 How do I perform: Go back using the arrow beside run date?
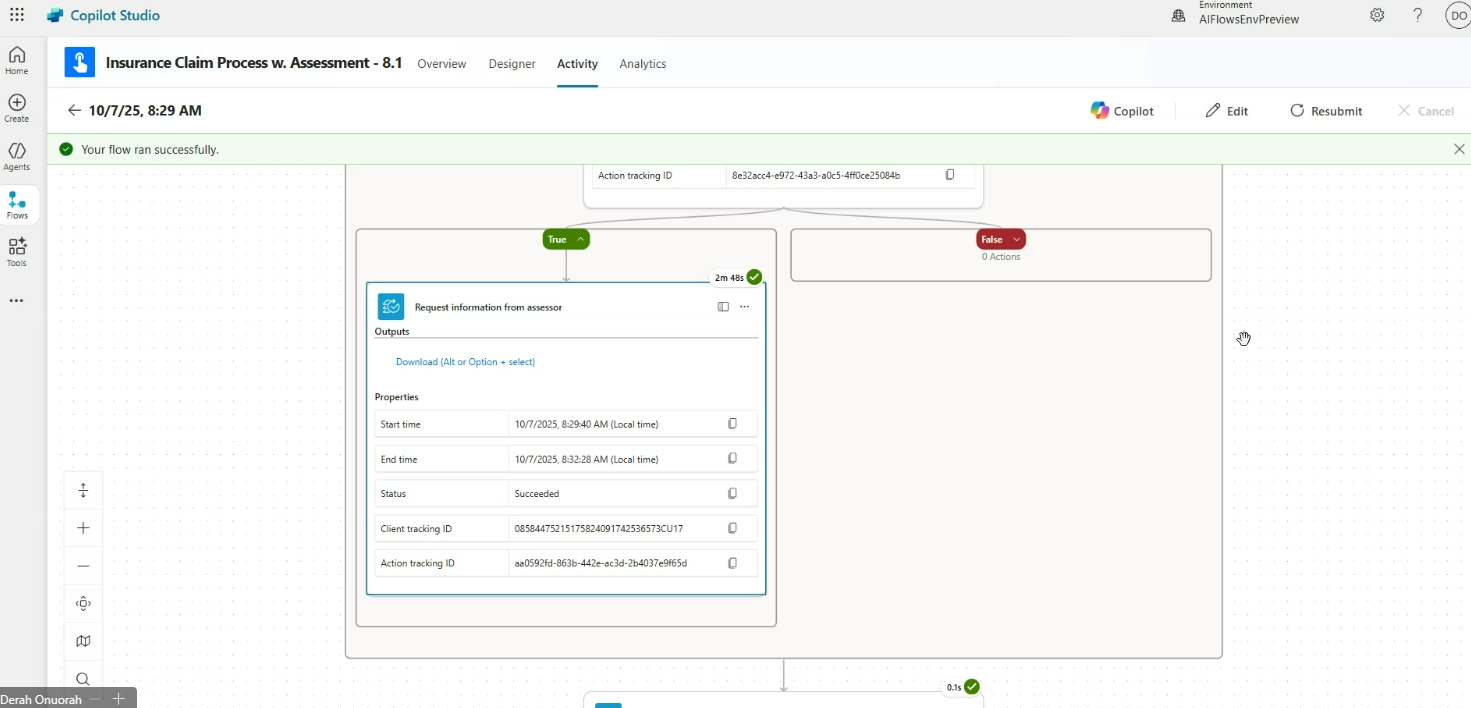[x=74, y=111]
